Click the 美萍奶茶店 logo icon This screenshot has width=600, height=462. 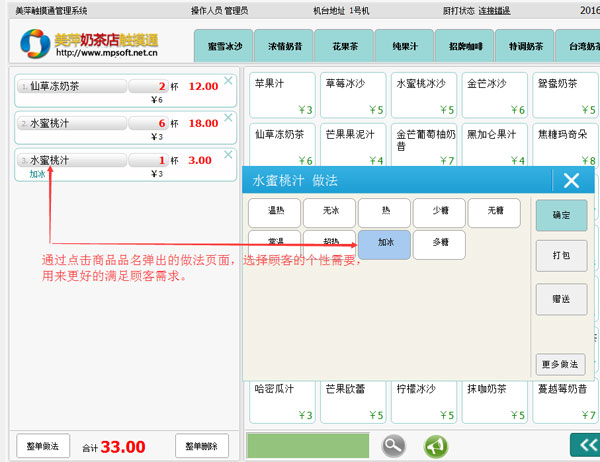click(35, 43)
